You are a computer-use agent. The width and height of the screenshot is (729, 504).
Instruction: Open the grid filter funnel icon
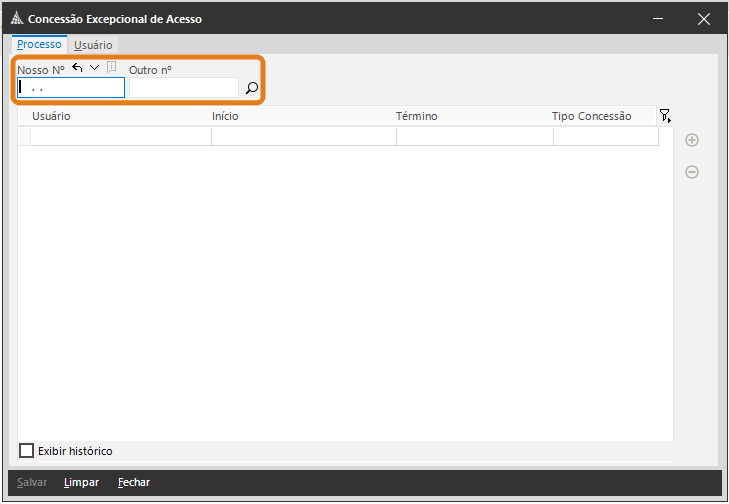click(665, 116)
